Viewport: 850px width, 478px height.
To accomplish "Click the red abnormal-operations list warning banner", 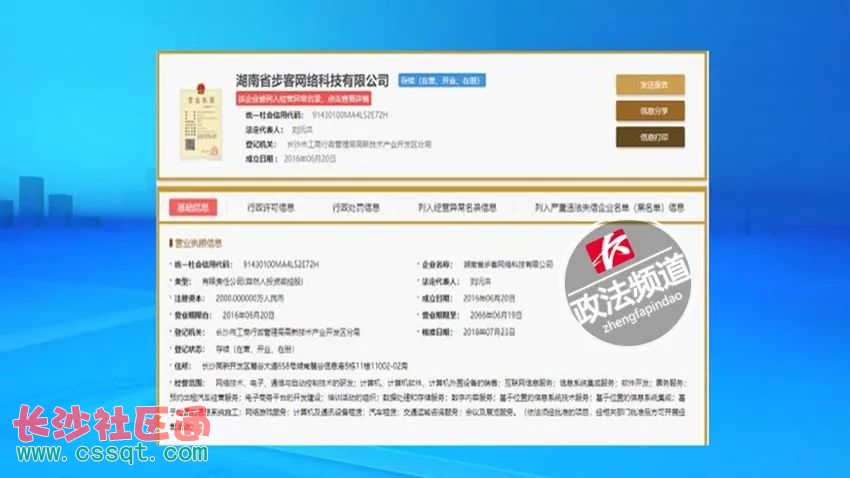I will point(304,99).
